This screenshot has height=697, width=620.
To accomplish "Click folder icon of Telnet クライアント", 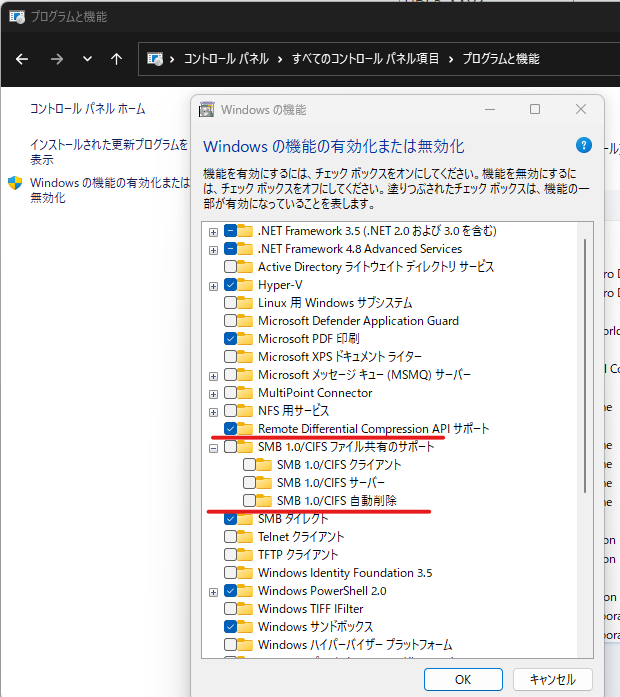I will click(245, 537).
